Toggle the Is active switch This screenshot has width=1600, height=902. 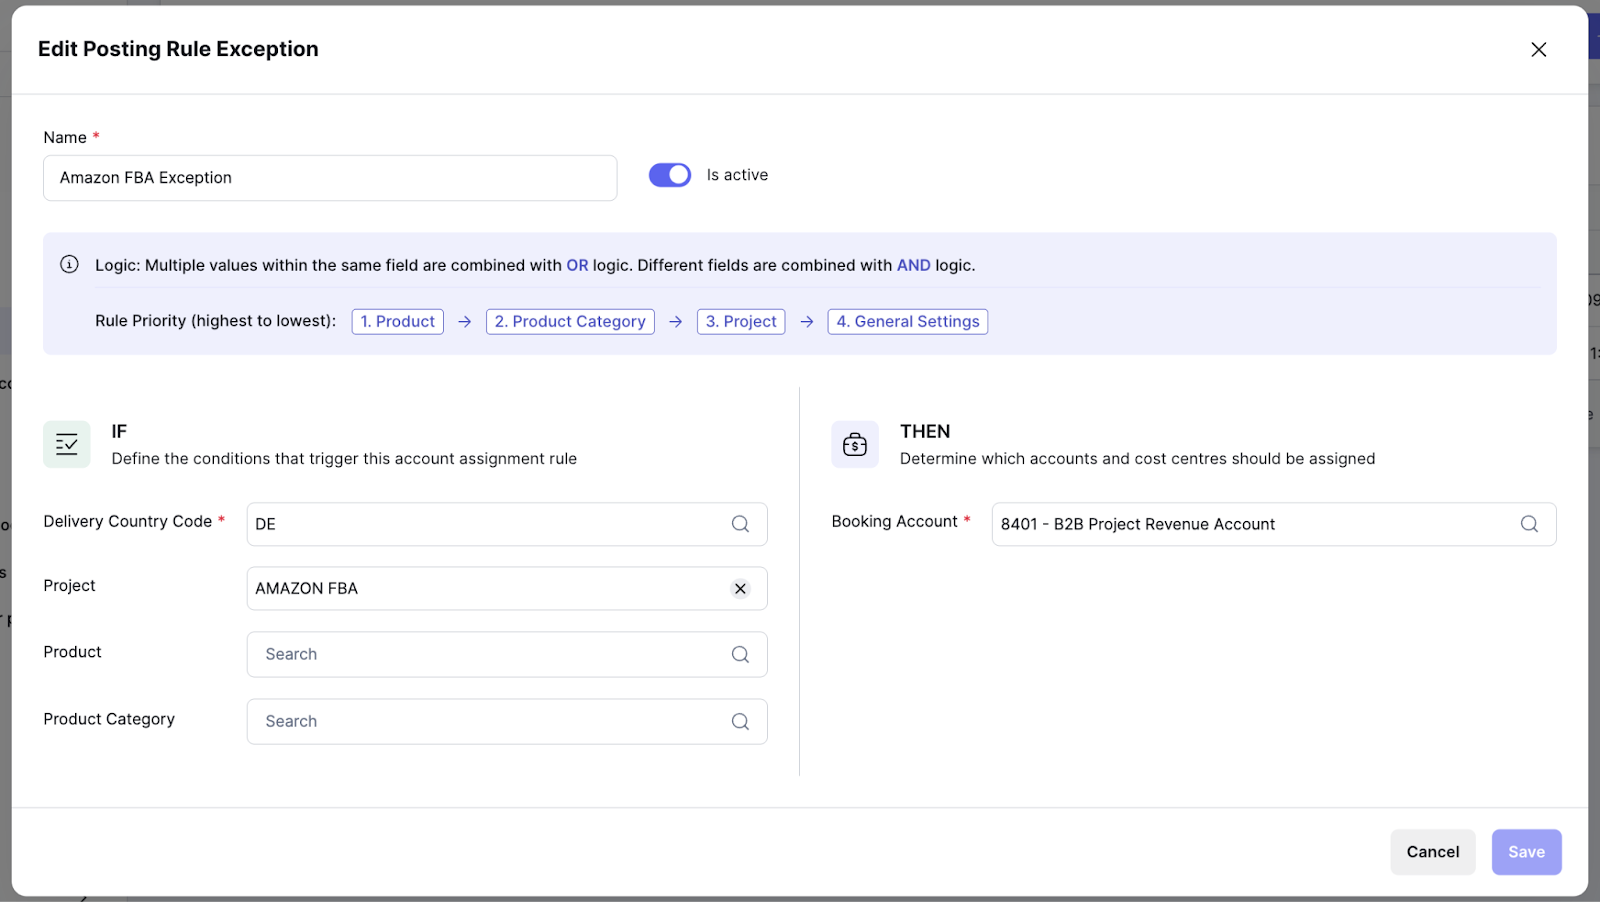point(669,175)
